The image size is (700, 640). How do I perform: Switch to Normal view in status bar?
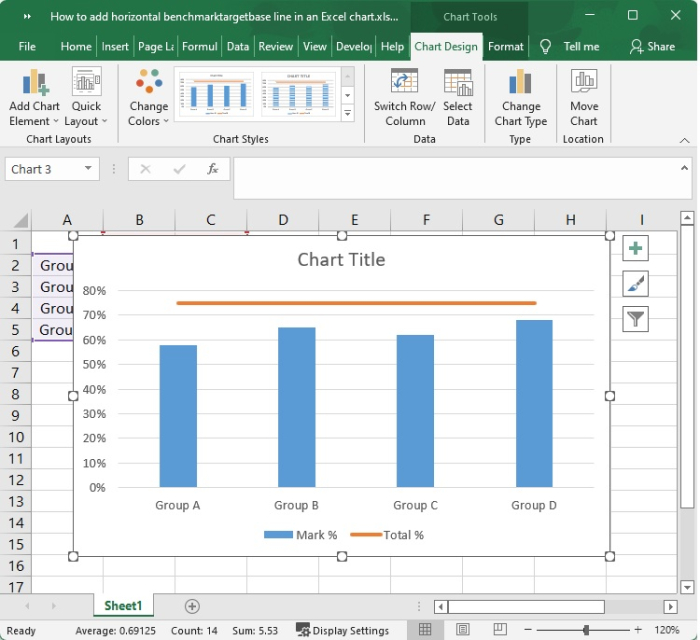pyautogui.click(x=425, y=630)
